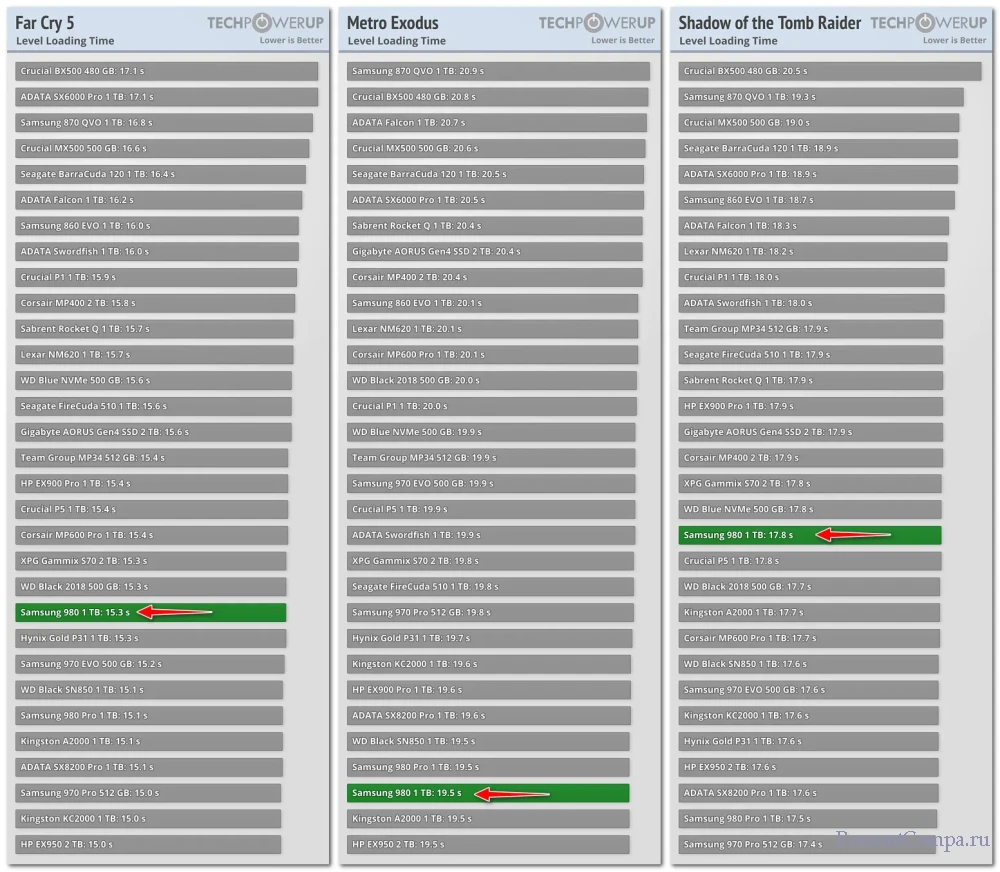1000x872 pixels.
Task: Select the Samsung 870 QVO 19.3 s bar
Action: [x=821, y=97]
